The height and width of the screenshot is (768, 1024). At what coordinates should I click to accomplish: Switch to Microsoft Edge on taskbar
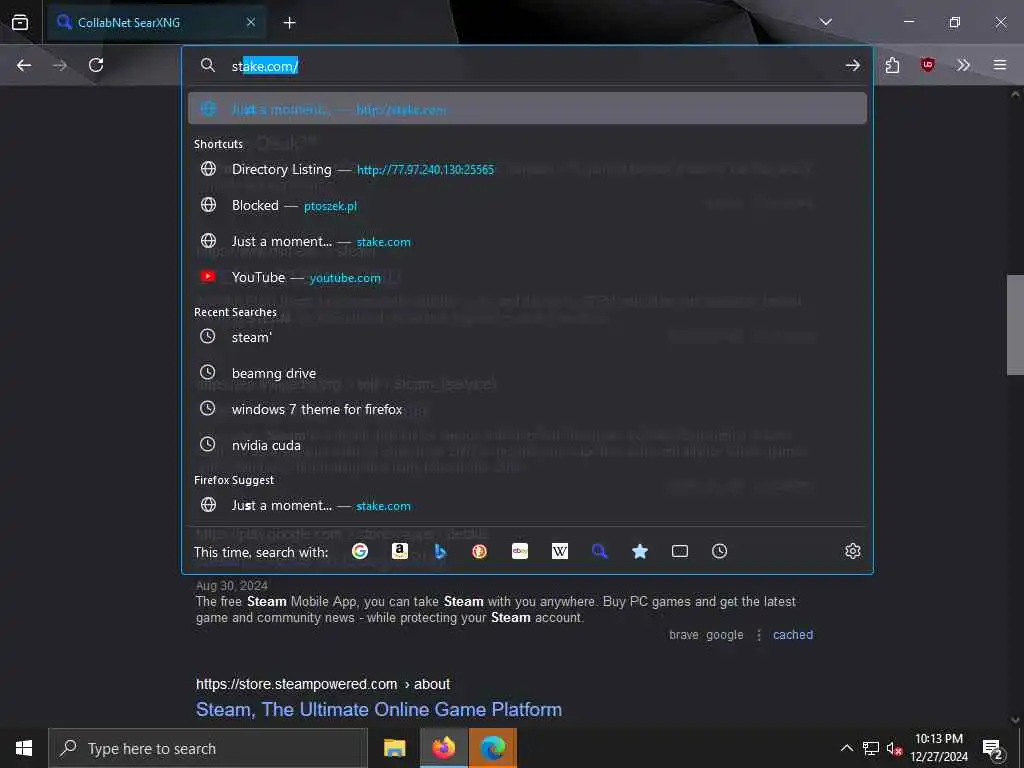tap(493, 748)
